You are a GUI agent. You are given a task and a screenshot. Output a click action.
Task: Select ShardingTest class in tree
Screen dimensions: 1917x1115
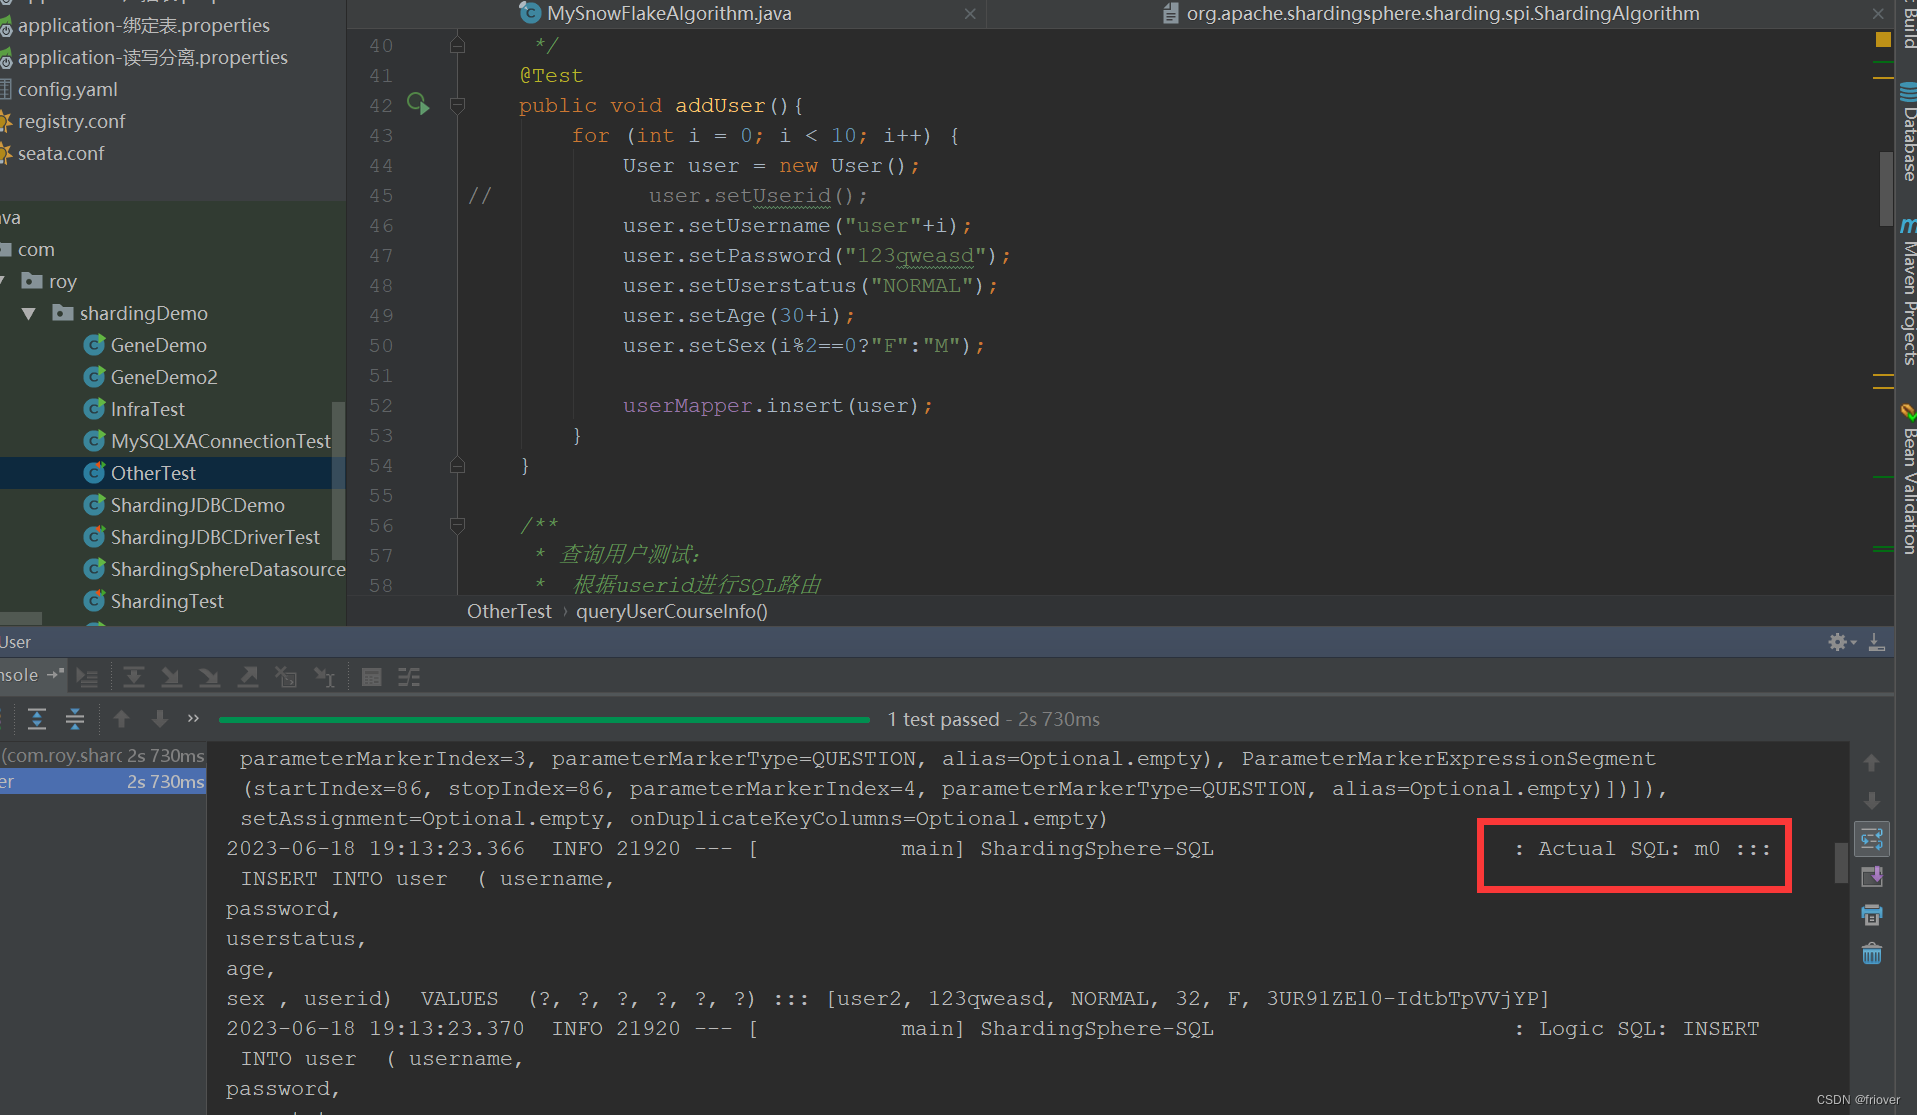166,601
